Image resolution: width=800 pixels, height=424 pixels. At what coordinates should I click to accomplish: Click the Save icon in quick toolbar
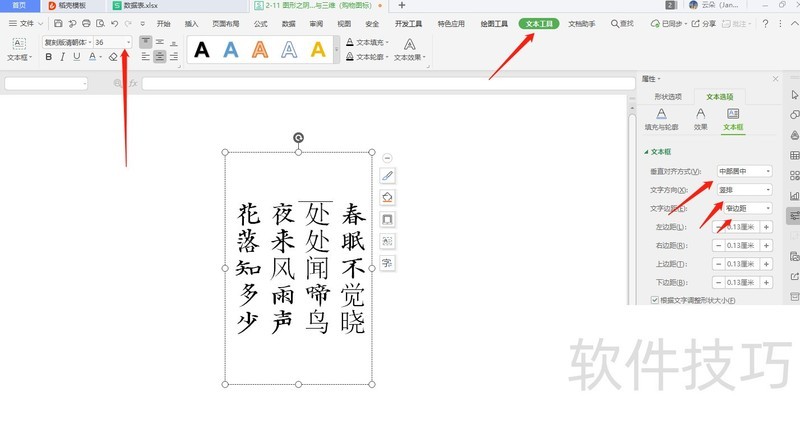pyautogui.click(x=58, y=23)
